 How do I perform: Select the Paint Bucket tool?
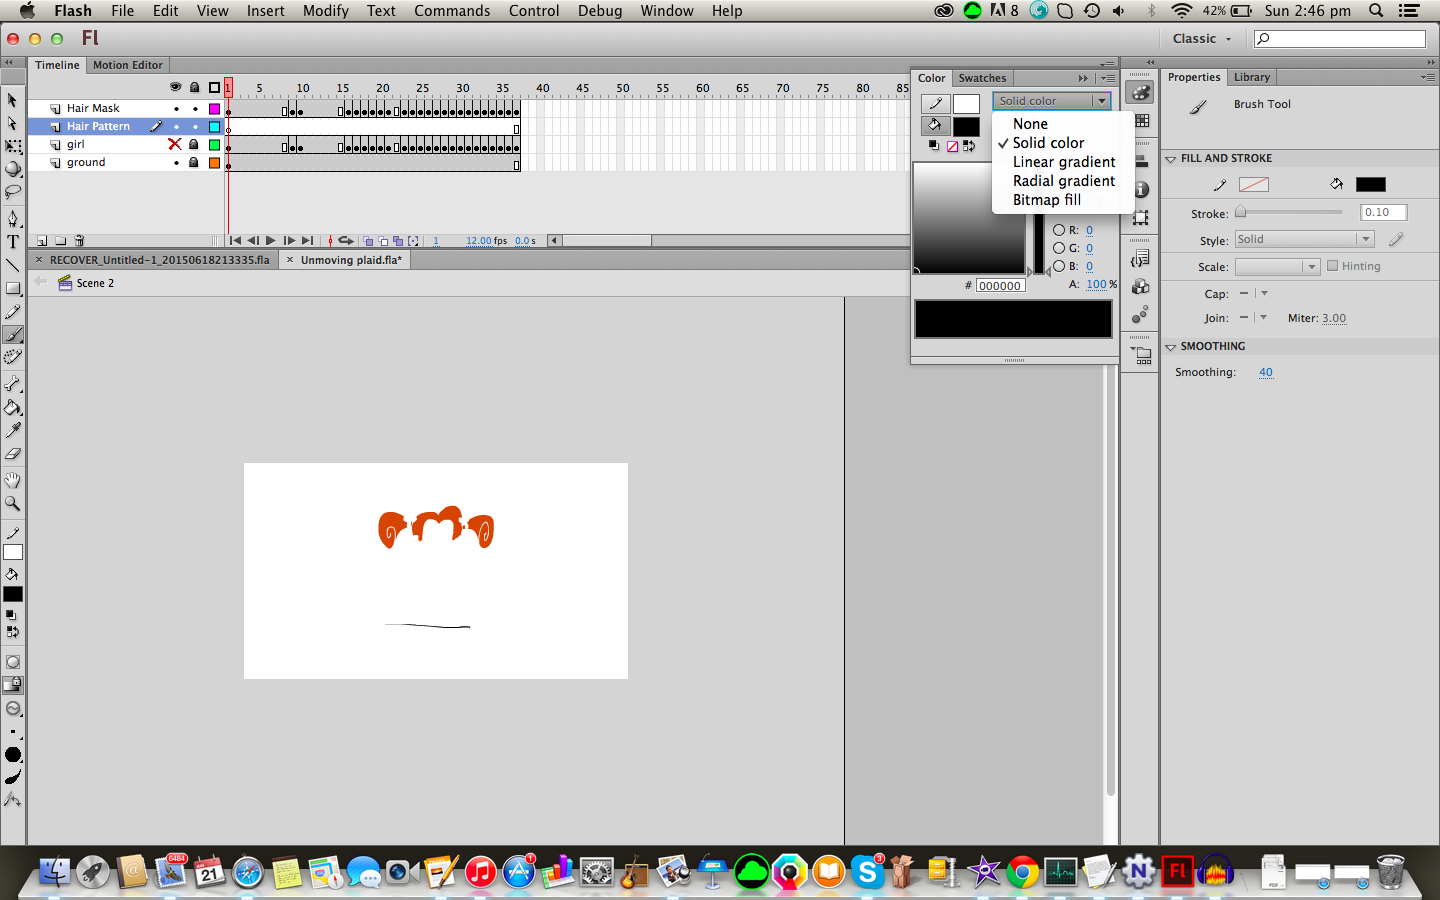(x=13, y=407)
